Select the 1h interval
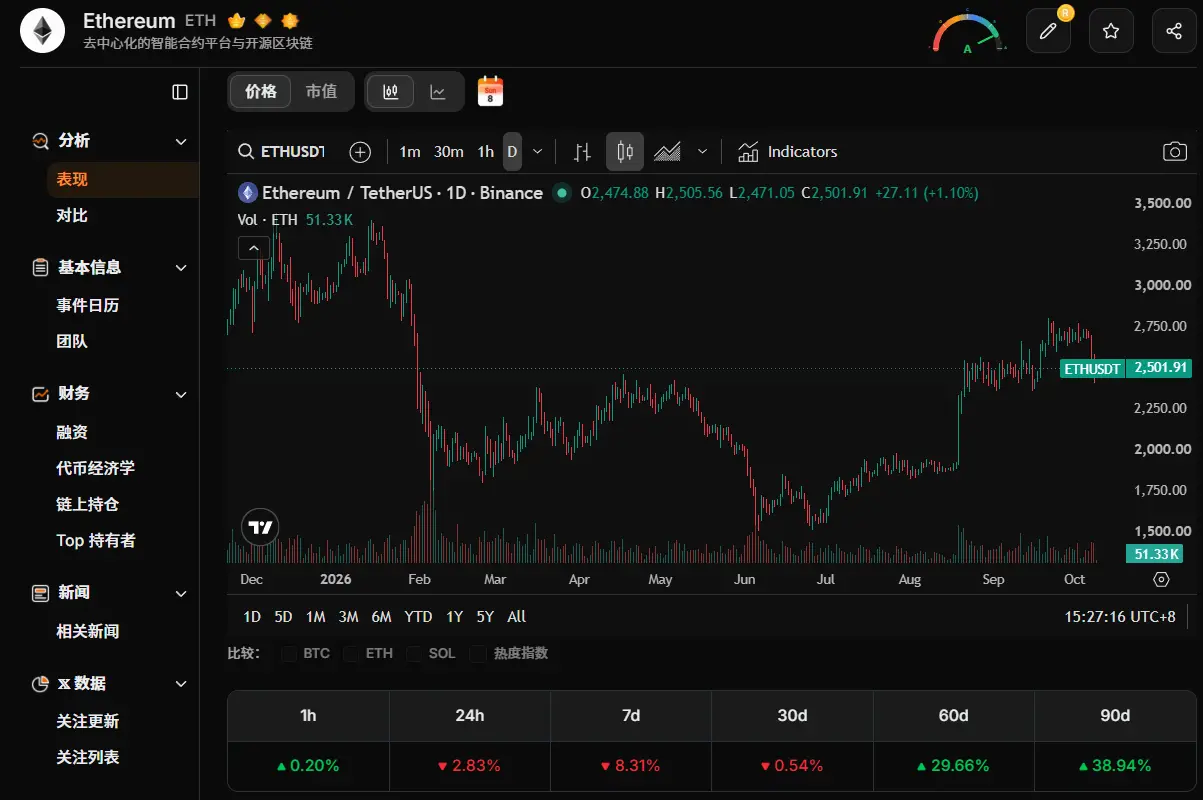 point(486,152)
